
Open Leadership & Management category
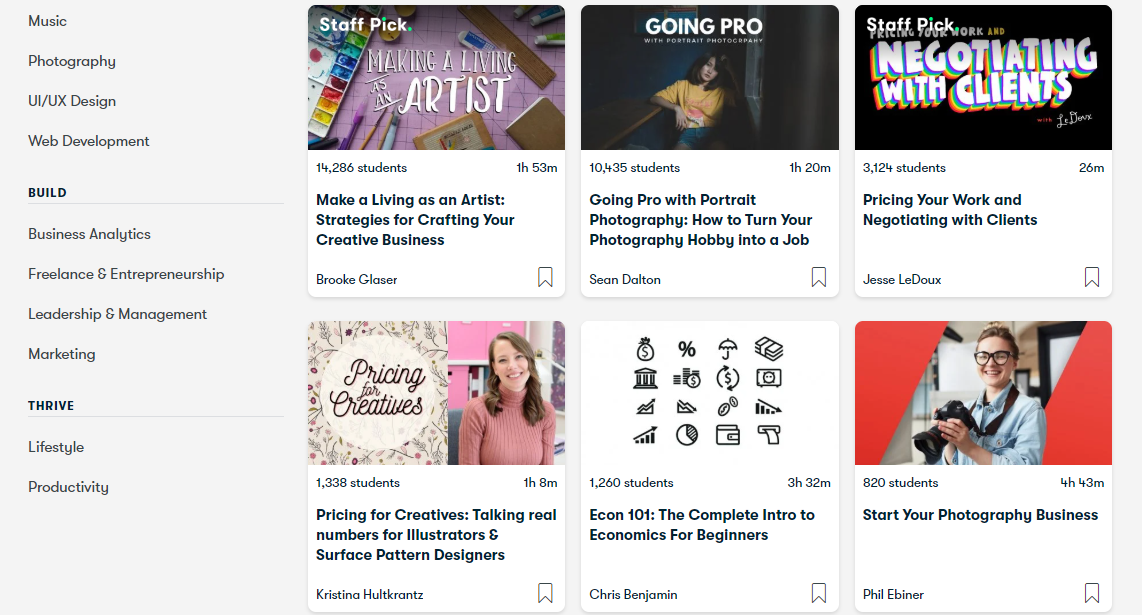117,314
